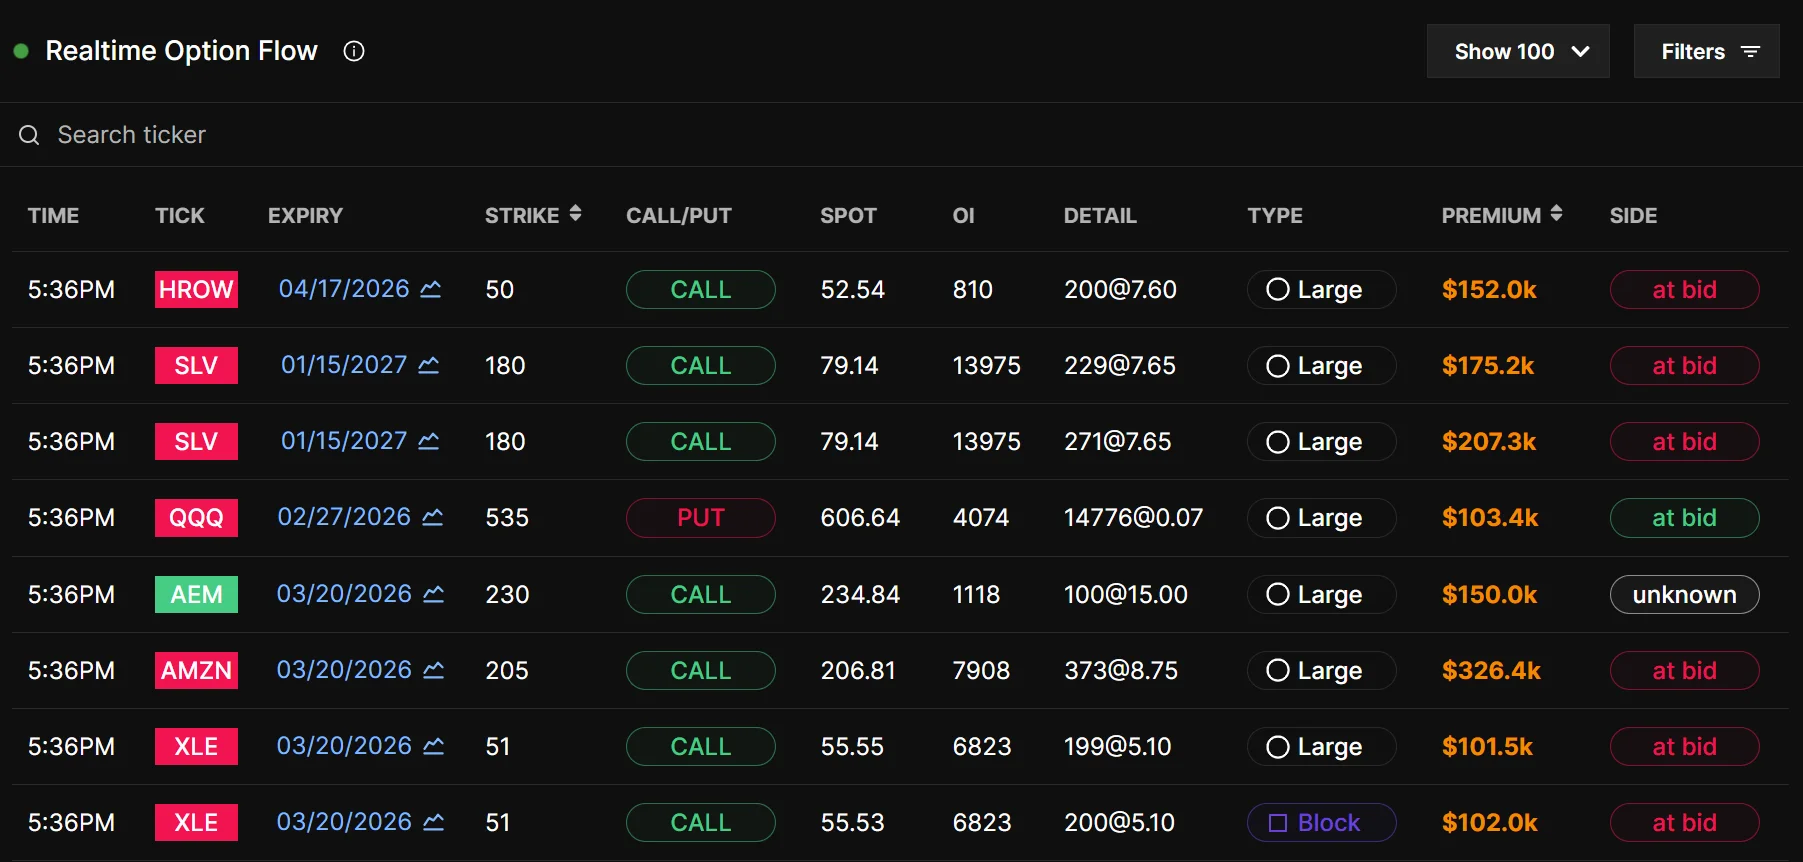This screenshot has width=1803, height=862.
Task: Click the unknown side pill for AEM
Action: tap(1685, 595)
